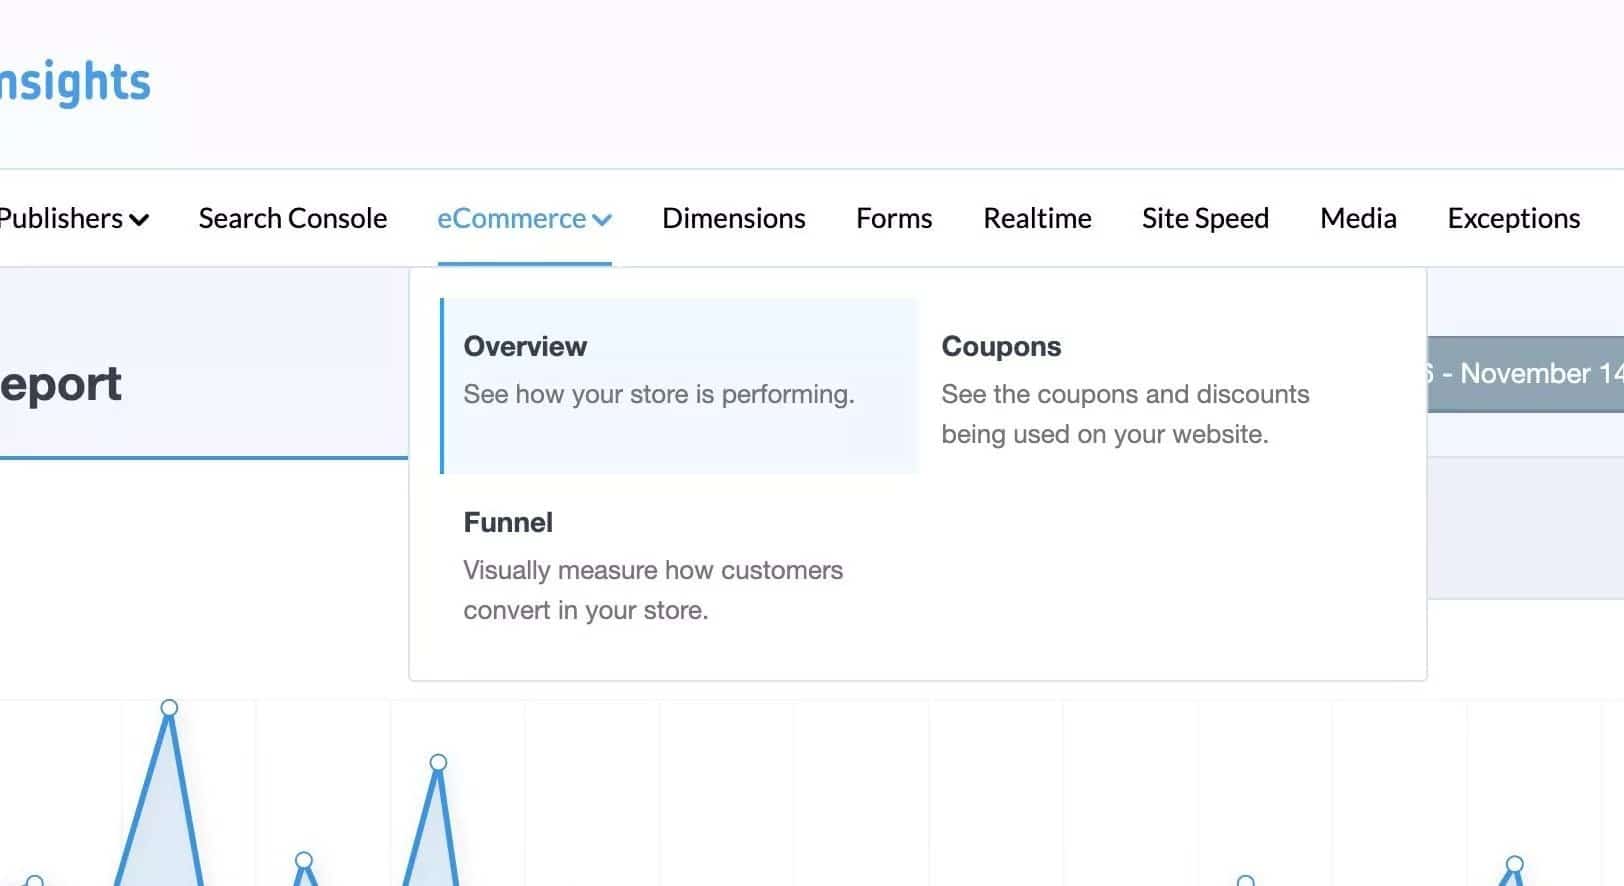
Task: Select the Site Speed tab
Action: tap(1205, 218)
